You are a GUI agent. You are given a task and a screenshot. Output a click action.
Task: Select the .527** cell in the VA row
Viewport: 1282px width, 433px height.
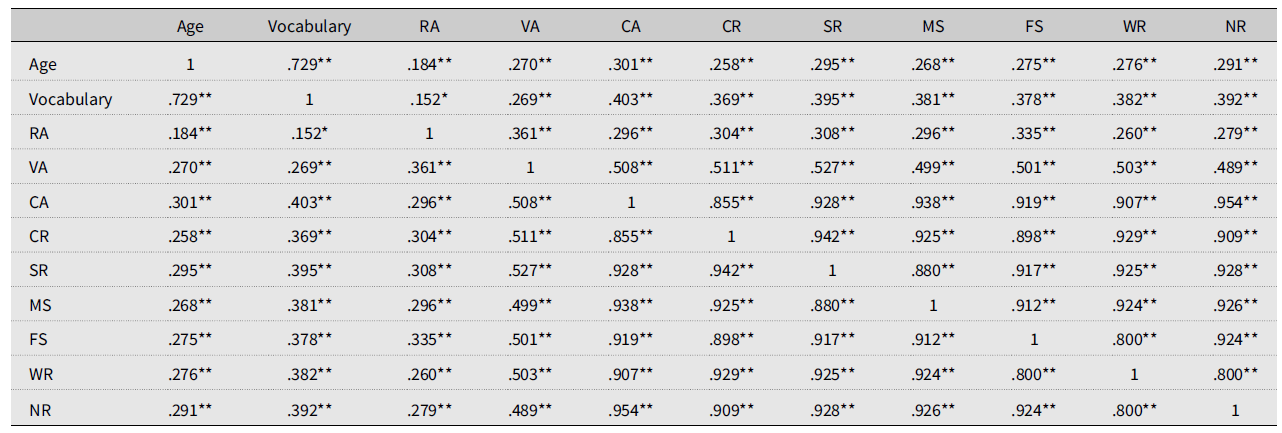point(833,168)
